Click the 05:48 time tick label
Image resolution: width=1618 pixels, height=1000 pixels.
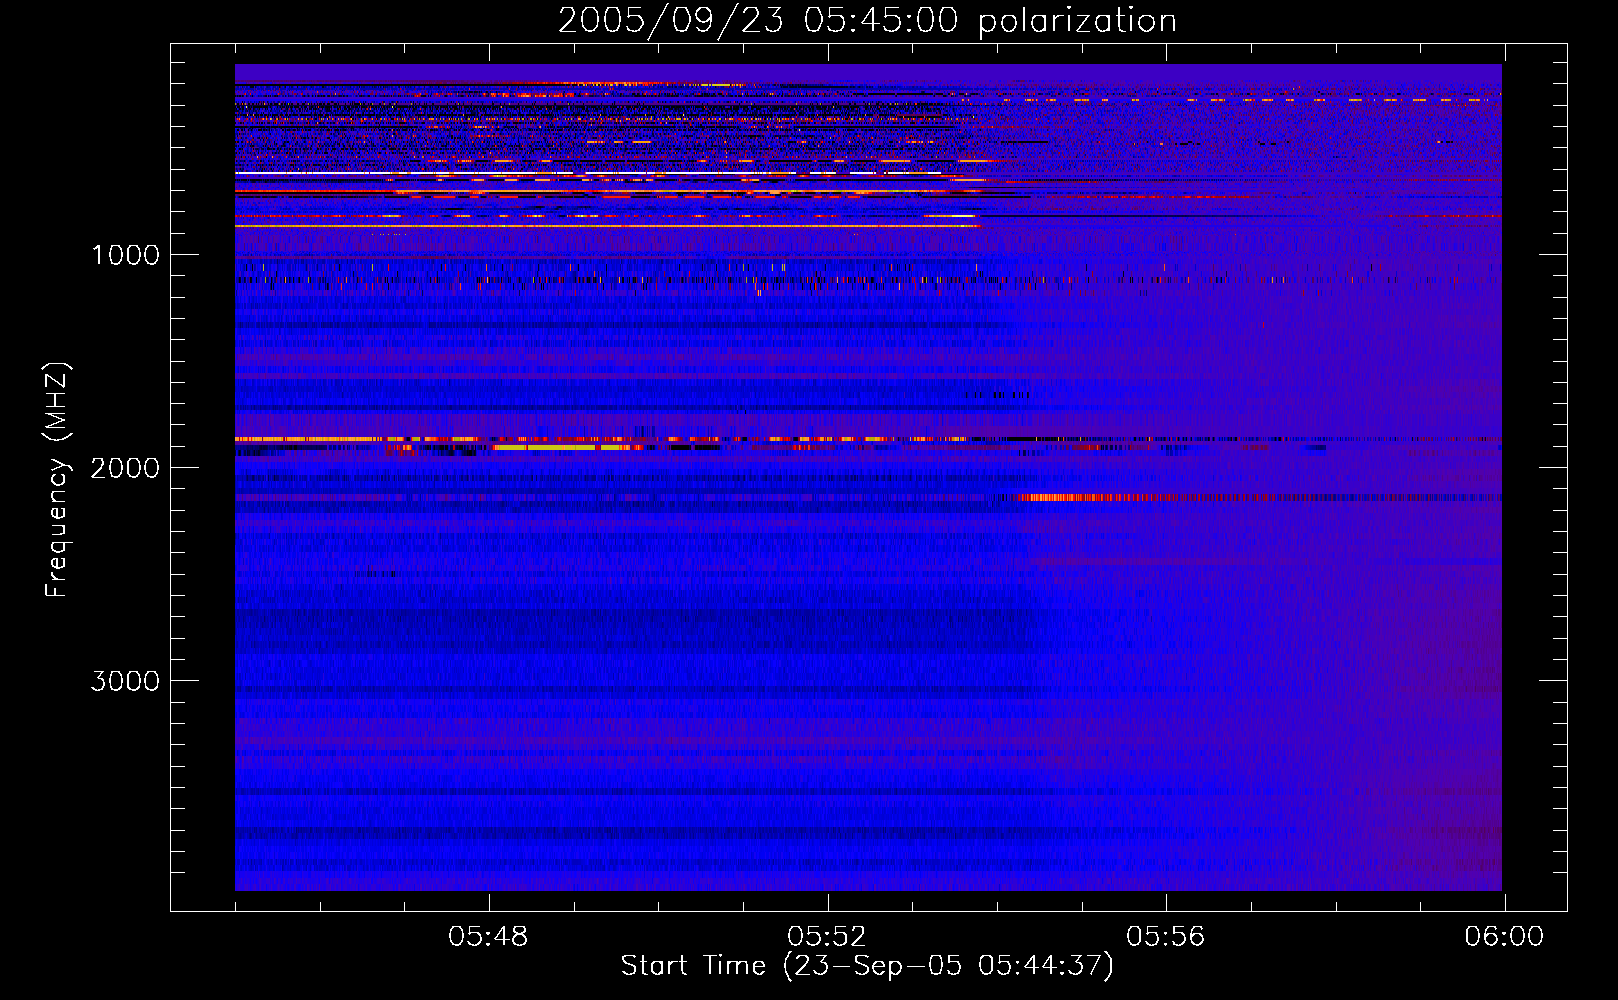click(488, 937)
